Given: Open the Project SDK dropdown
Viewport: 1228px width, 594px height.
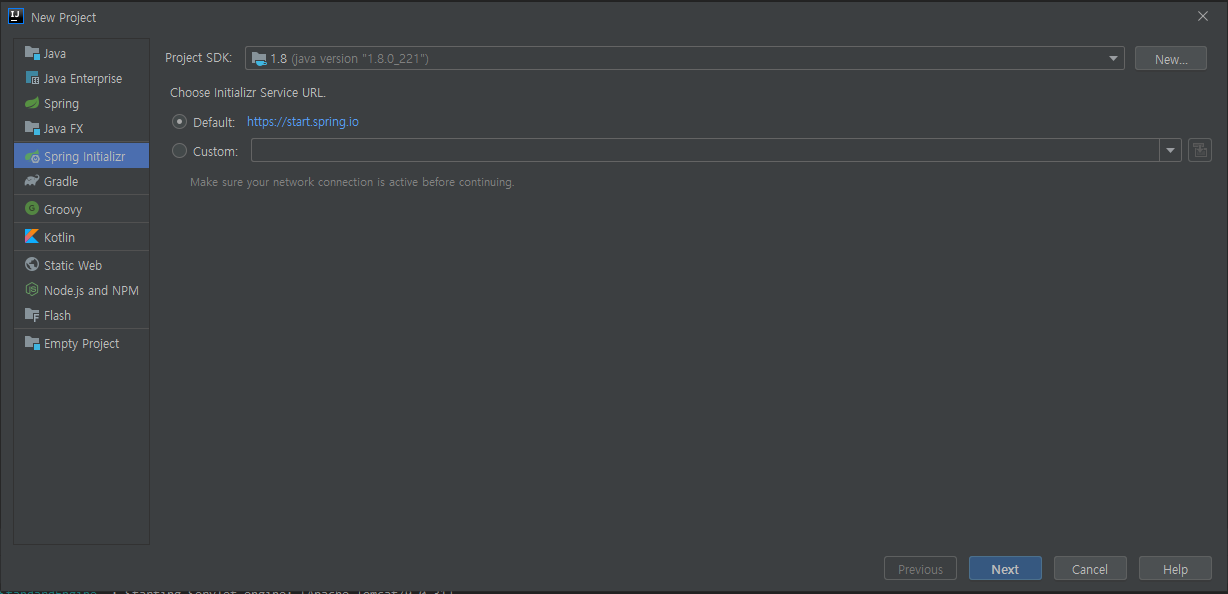Looking at the screenshot, I should click(684, 58).
